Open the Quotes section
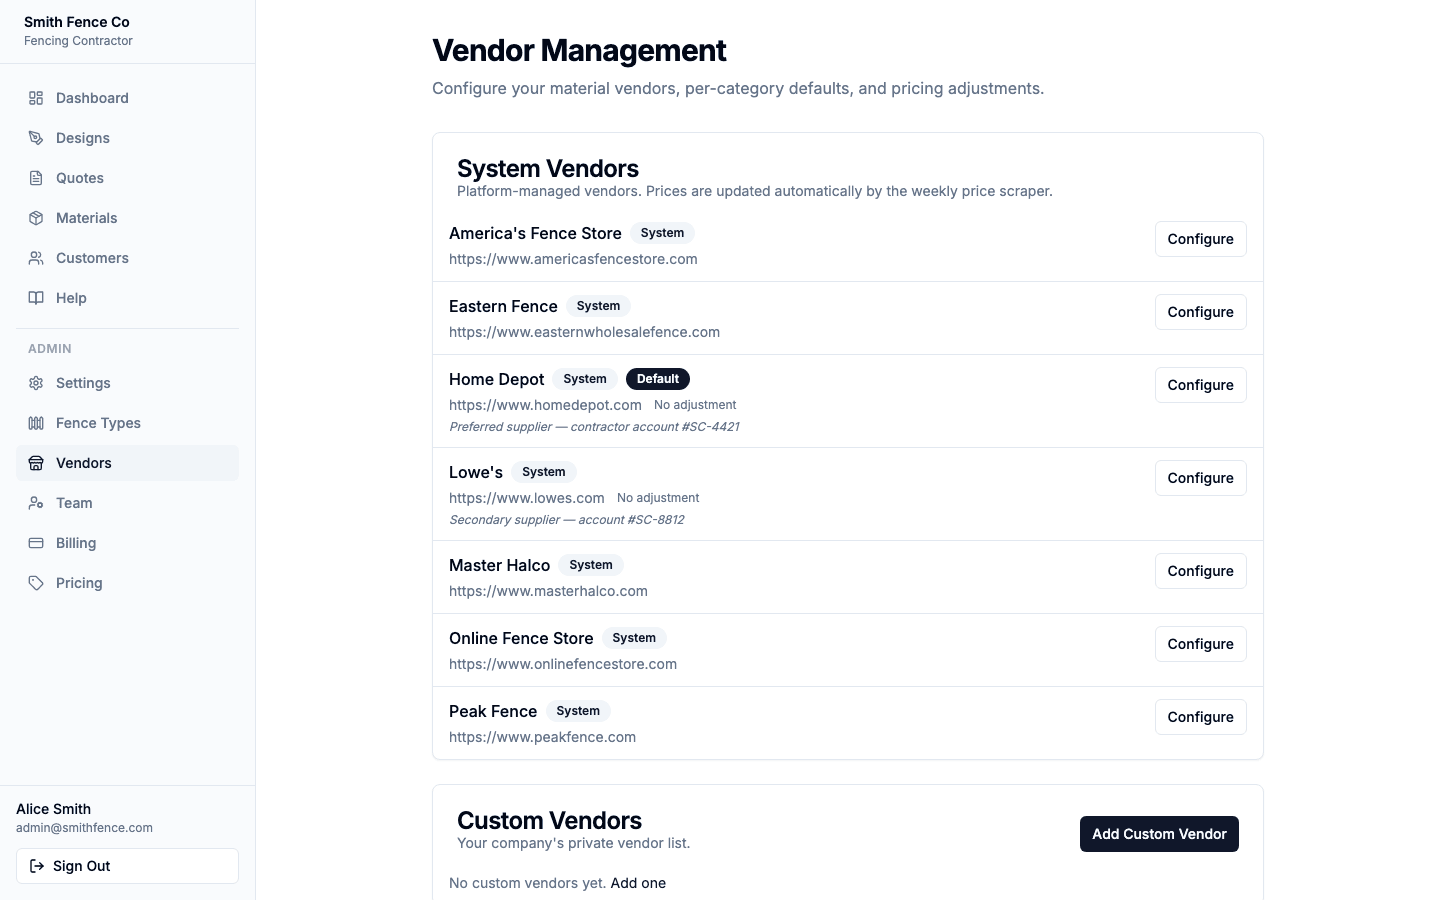The width and height of the screenshot is (1440, 900). pyautogui.click(x=127, y=178)
